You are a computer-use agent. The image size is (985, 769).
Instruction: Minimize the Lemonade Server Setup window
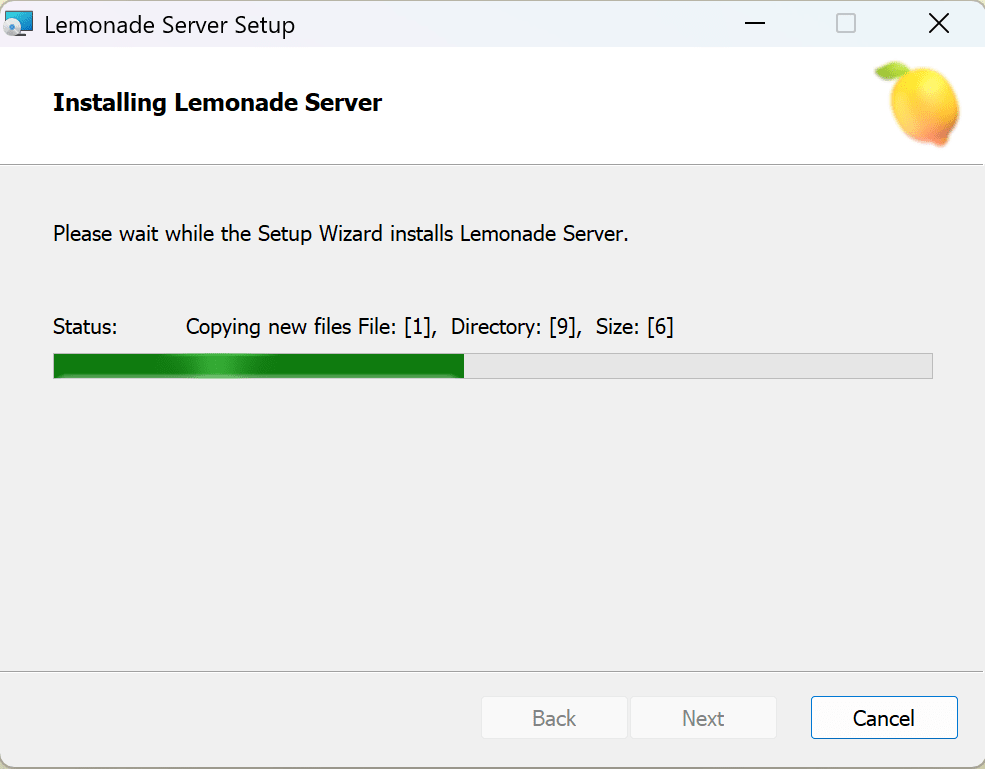[x=753, y=24]
